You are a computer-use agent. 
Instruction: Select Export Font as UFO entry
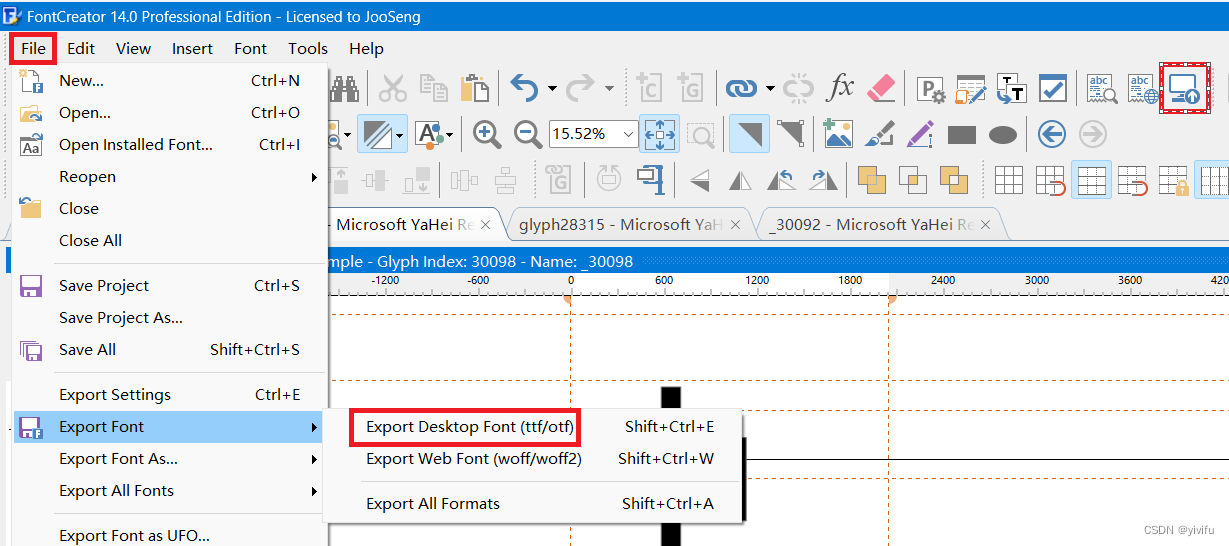(x=170, y=536)
